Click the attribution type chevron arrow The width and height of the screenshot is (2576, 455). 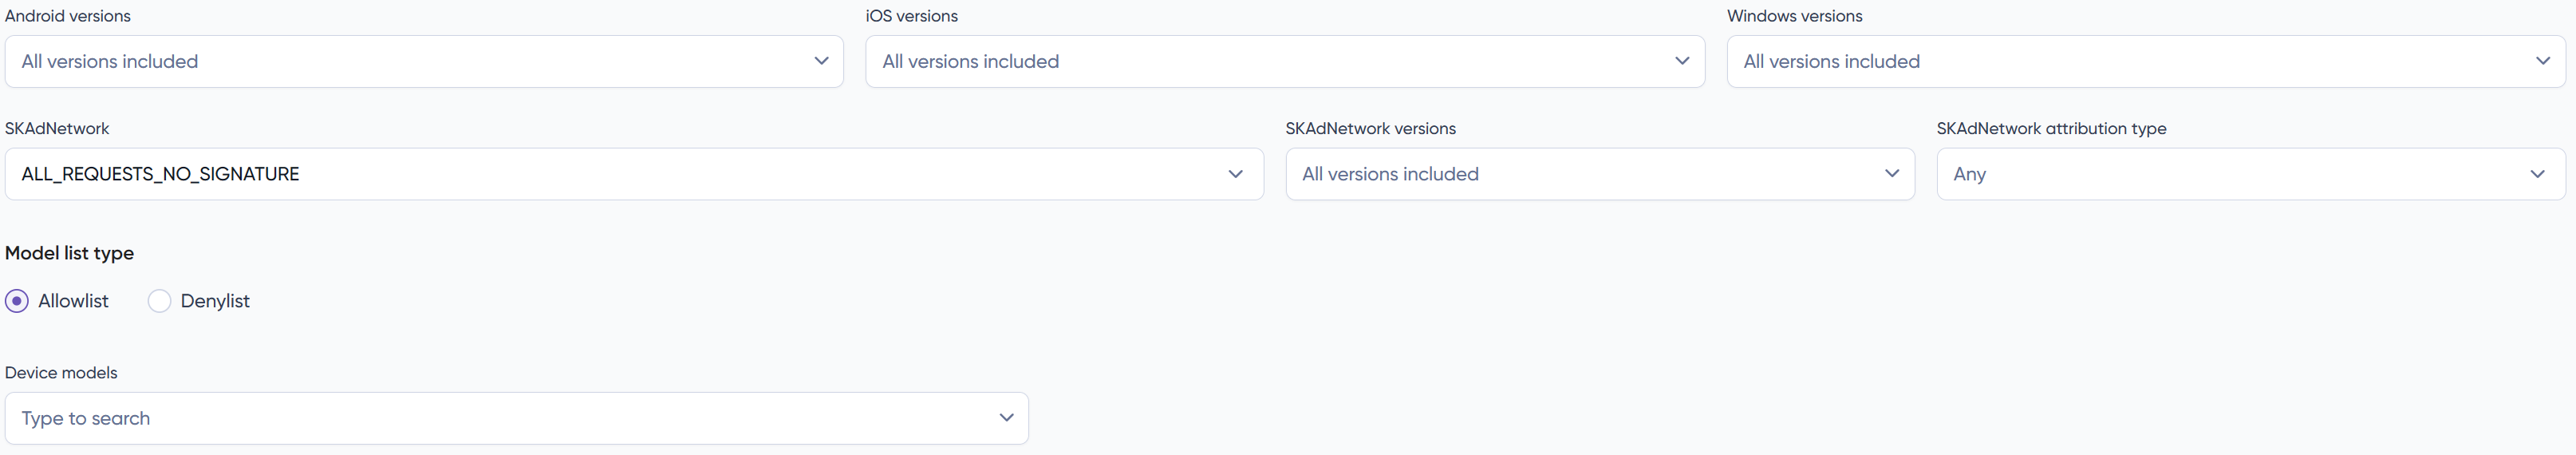[x=2537, y=174]
